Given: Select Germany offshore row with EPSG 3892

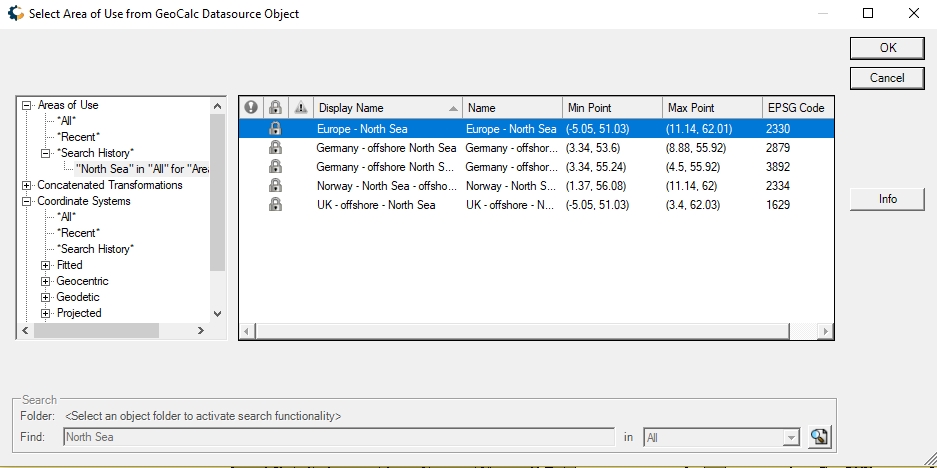Looking at the screenshot, I should (x=536, y=167).
